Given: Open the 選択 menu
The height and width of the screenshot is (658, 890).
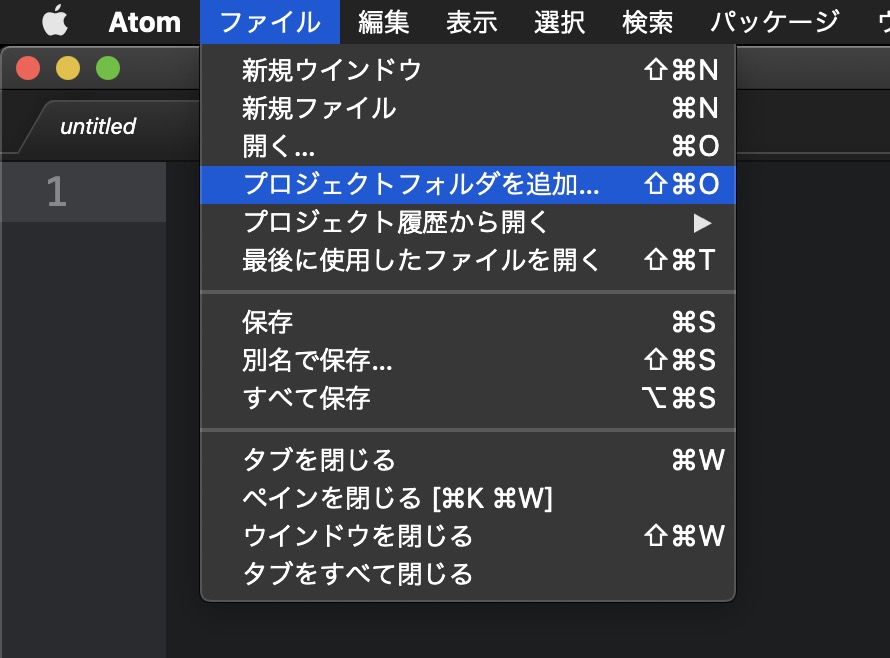Looking at the screenshot, I should 559,21.
